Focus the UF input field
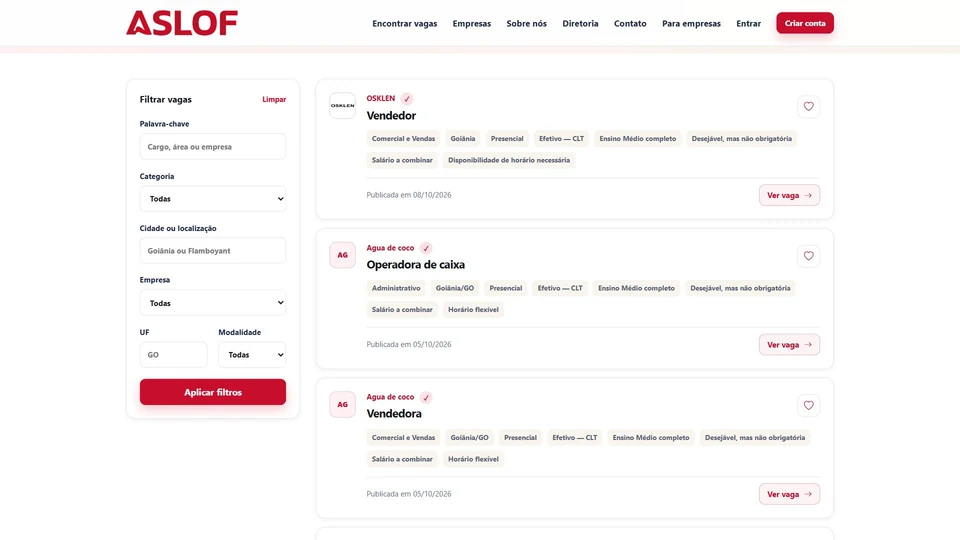 [x=173, y=354]
